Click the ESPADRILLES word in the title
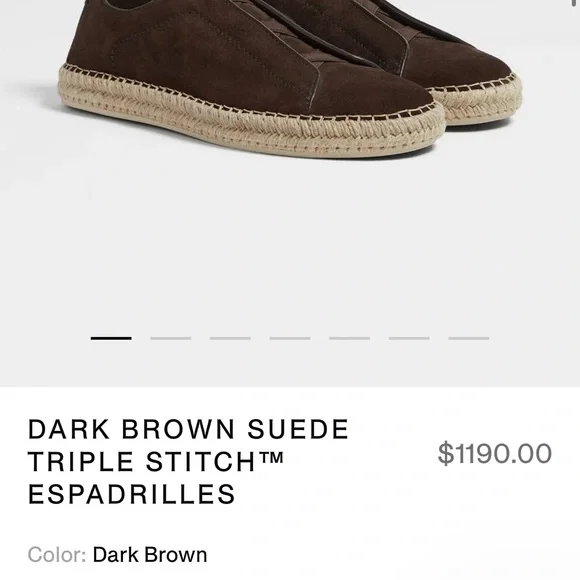Image resolution: width=580 pixels, height=580 pixels. coord(132,494)
